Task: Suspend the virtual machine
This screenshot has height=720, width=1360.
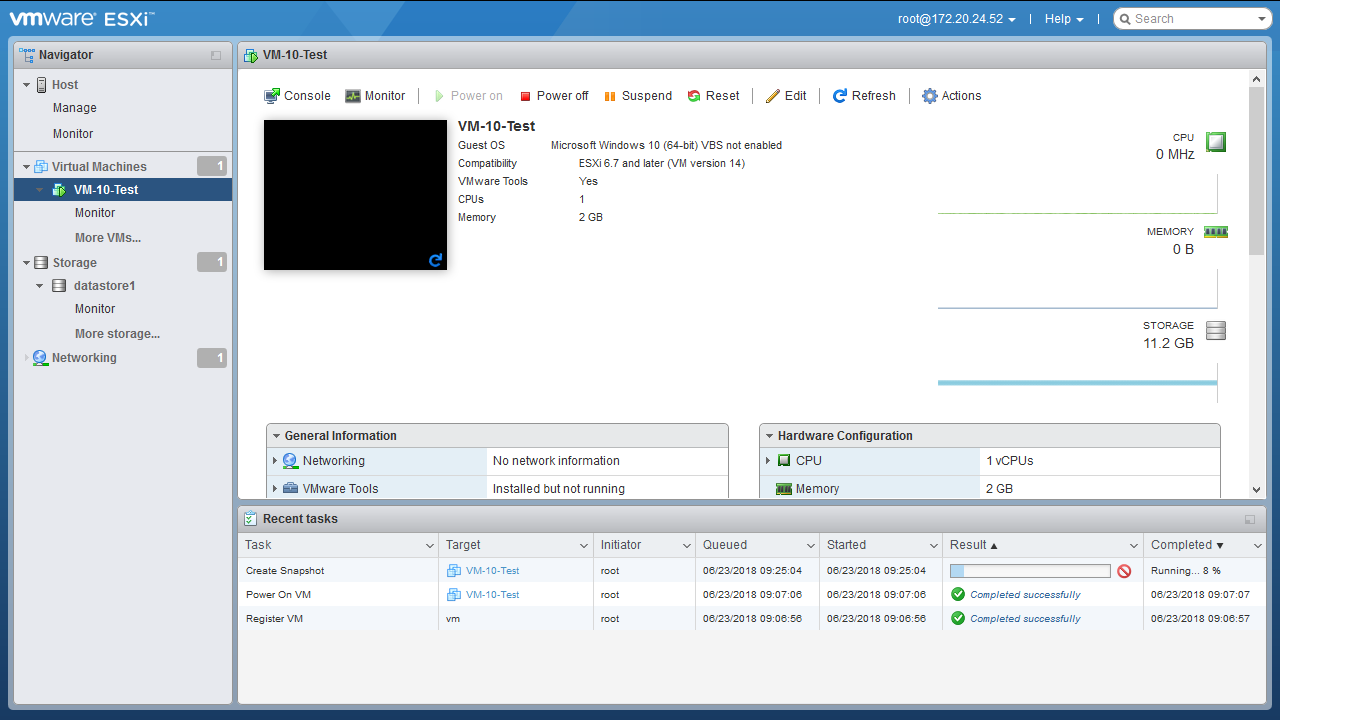Action: tap(638, 96)
